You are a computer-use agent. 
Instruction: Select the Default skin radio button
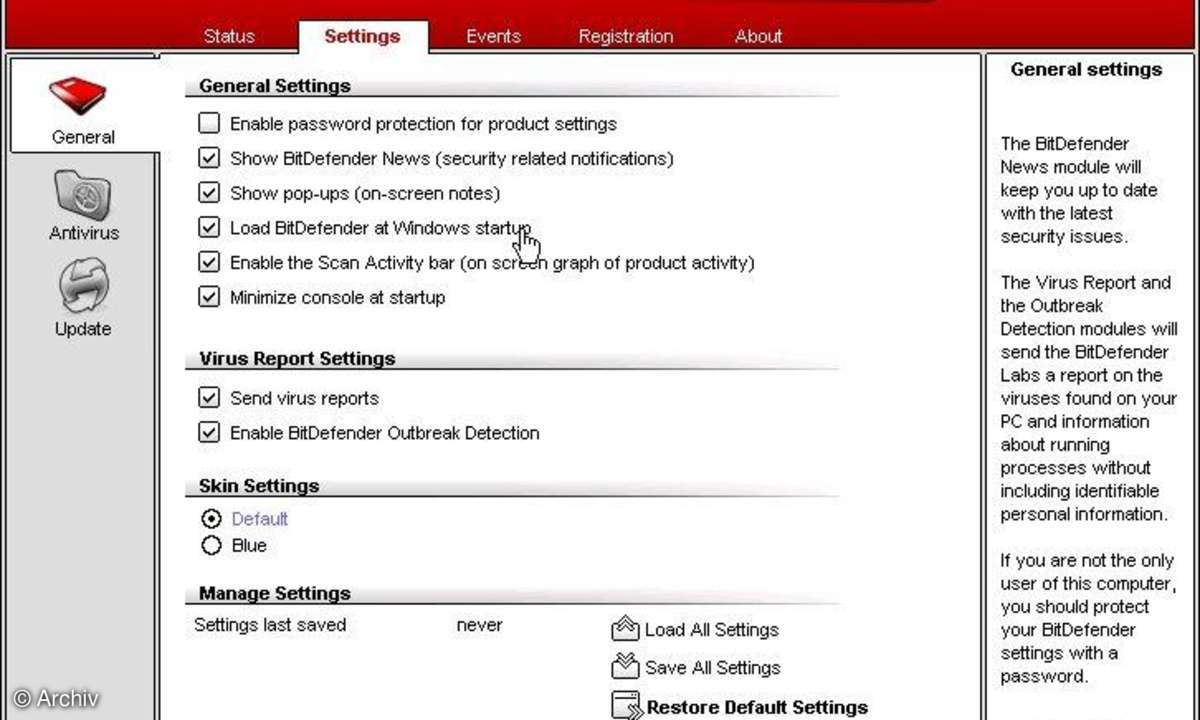211,519
